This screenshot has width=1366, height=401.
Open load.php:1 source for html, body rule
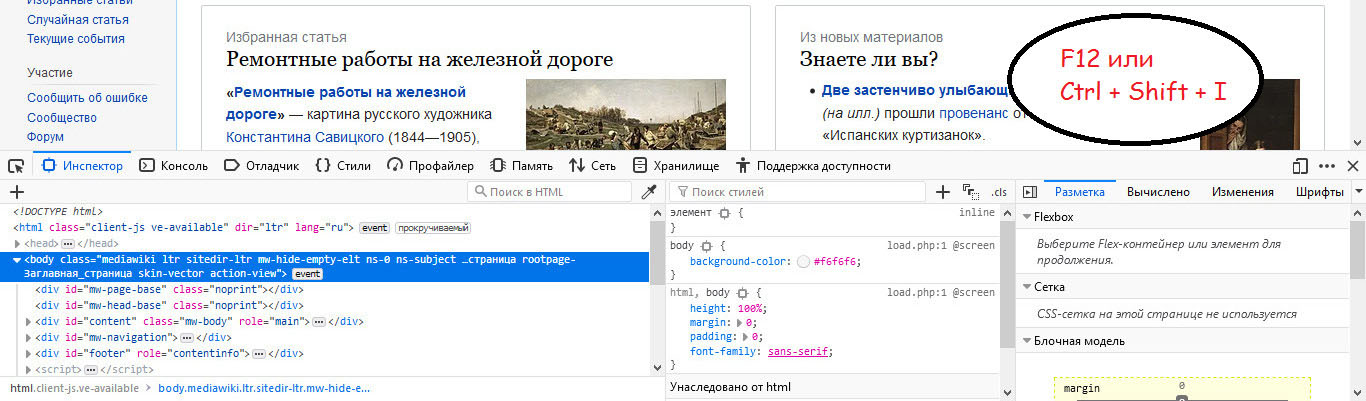pyautogui.click(x=941, y=293)
